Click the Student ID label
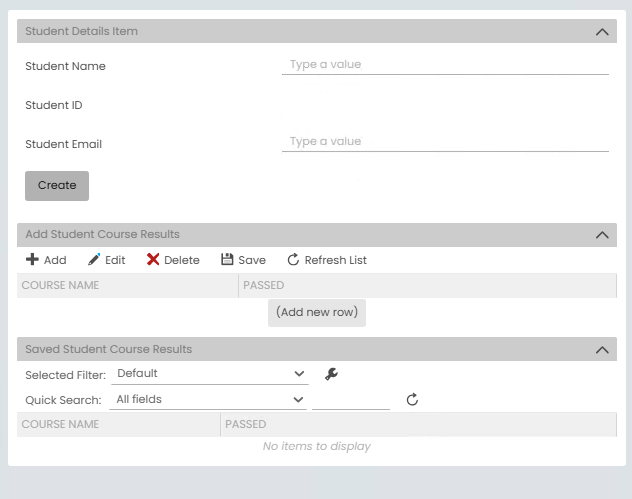Screen dimensions: 632x499 point(54,105)
